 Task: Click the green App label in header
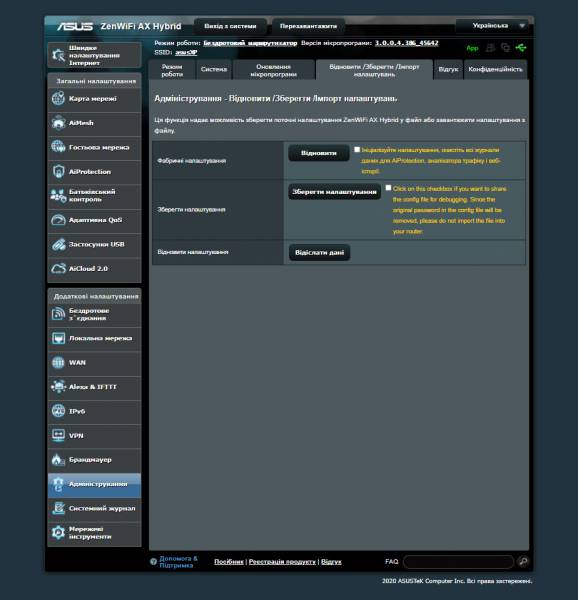point(472,48)
